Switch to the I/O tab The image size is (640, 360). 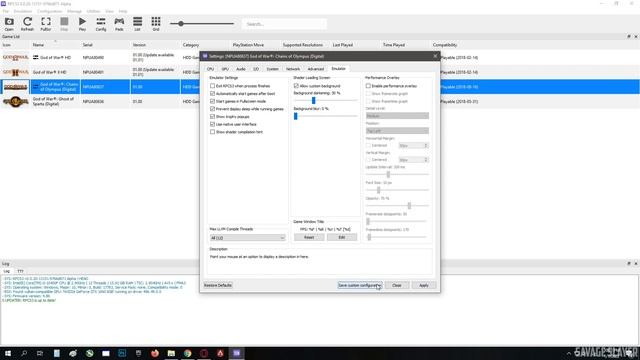click(256, 69)
